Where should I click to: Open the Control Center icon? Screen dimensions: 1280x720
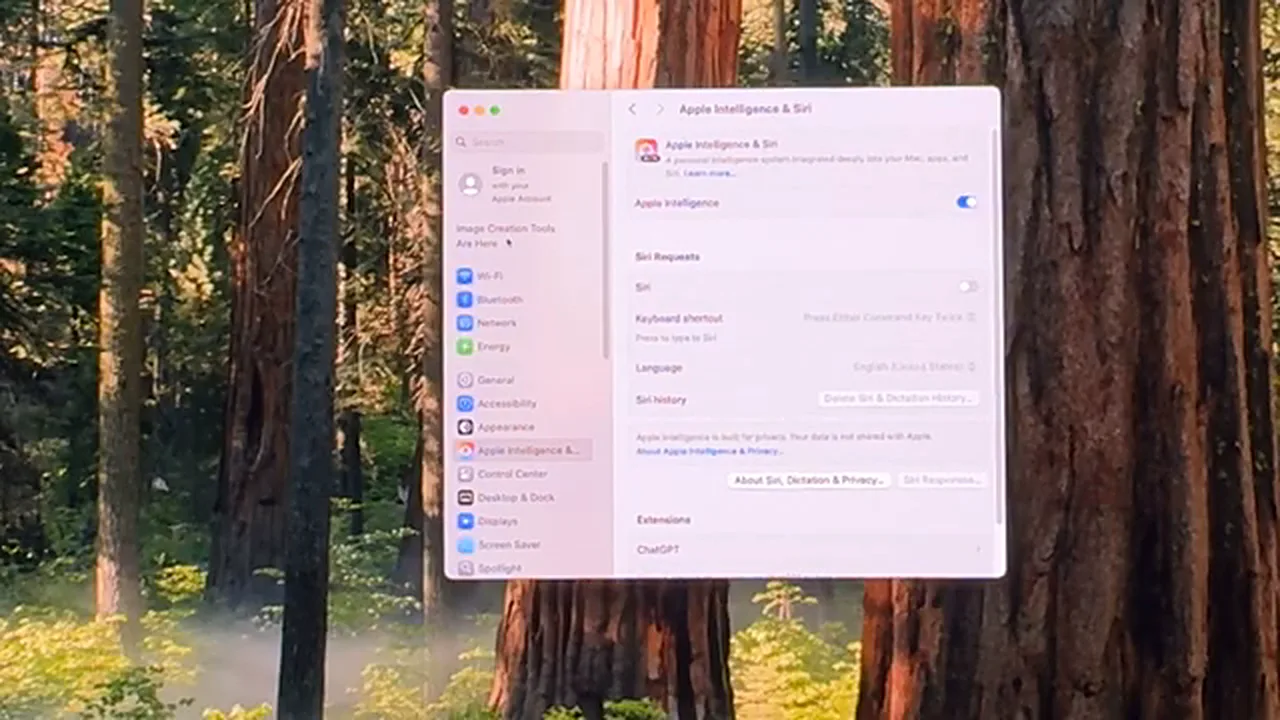pyautogui.click(x=465, y=474)
